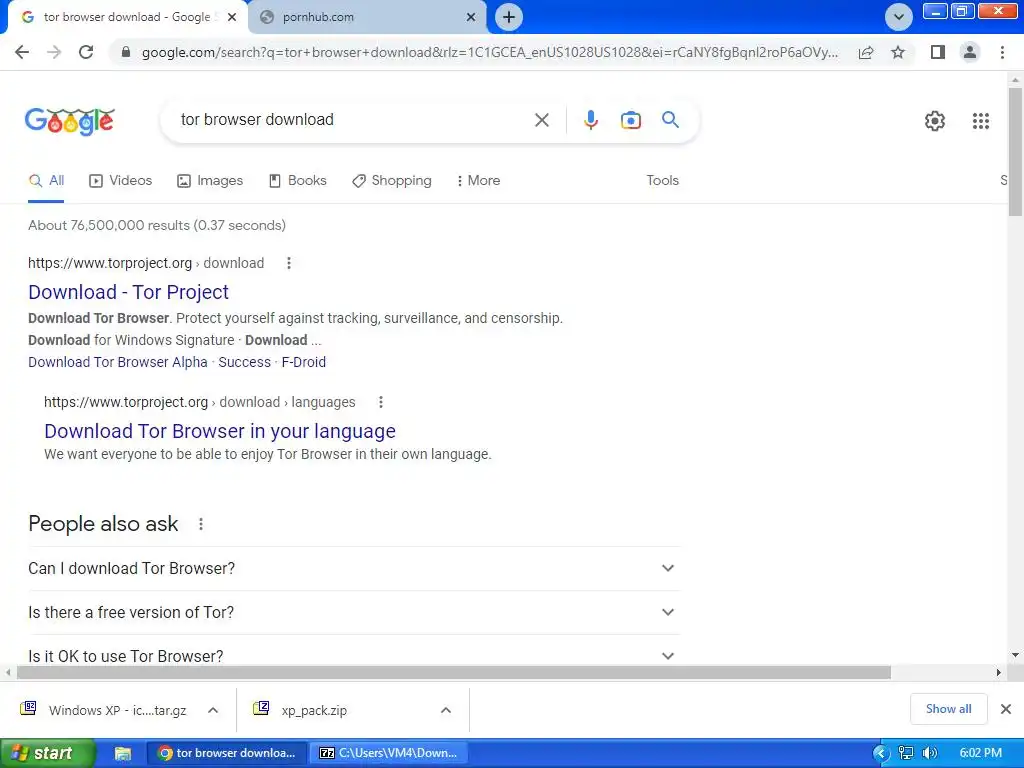Image resolution: width=1024 pixels, height=768 pixels.
Task: Open Chrome three-dot menu
Action: (1002, 52)
